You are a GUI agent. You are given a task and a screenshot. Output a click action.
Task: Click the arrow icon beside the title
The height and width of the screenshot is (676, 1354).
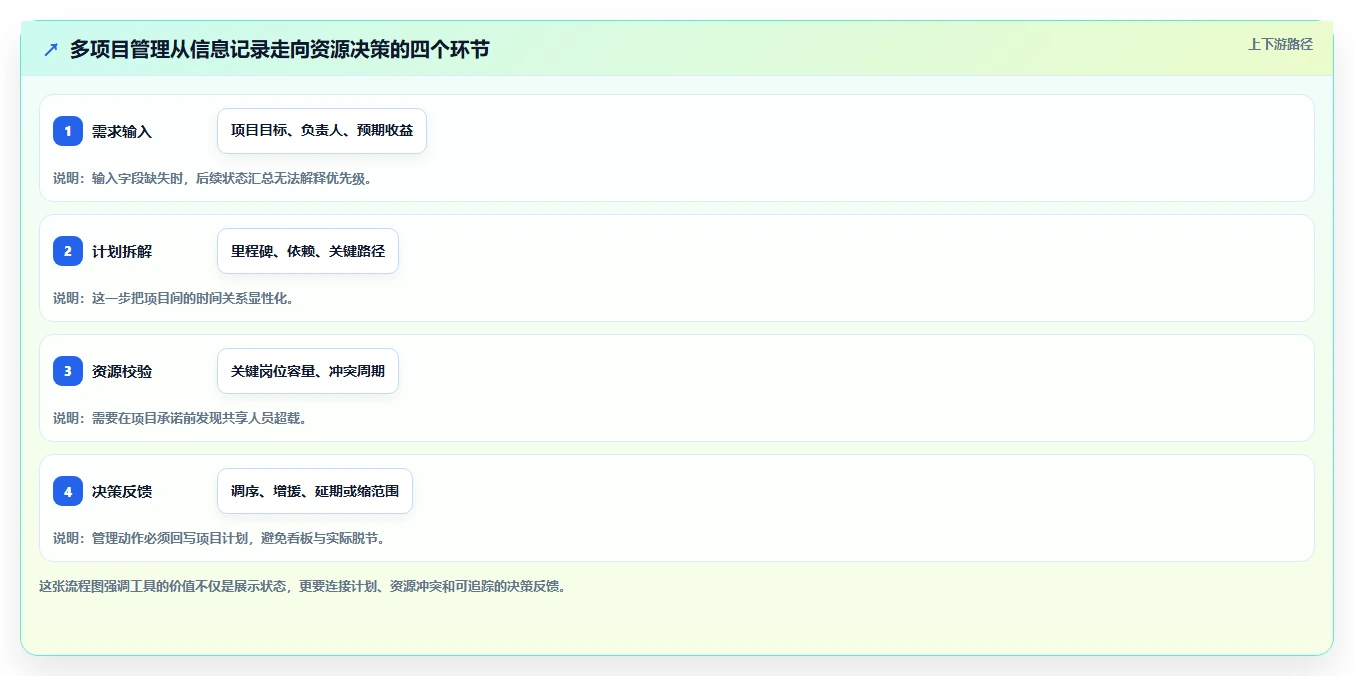click(51, 50)
